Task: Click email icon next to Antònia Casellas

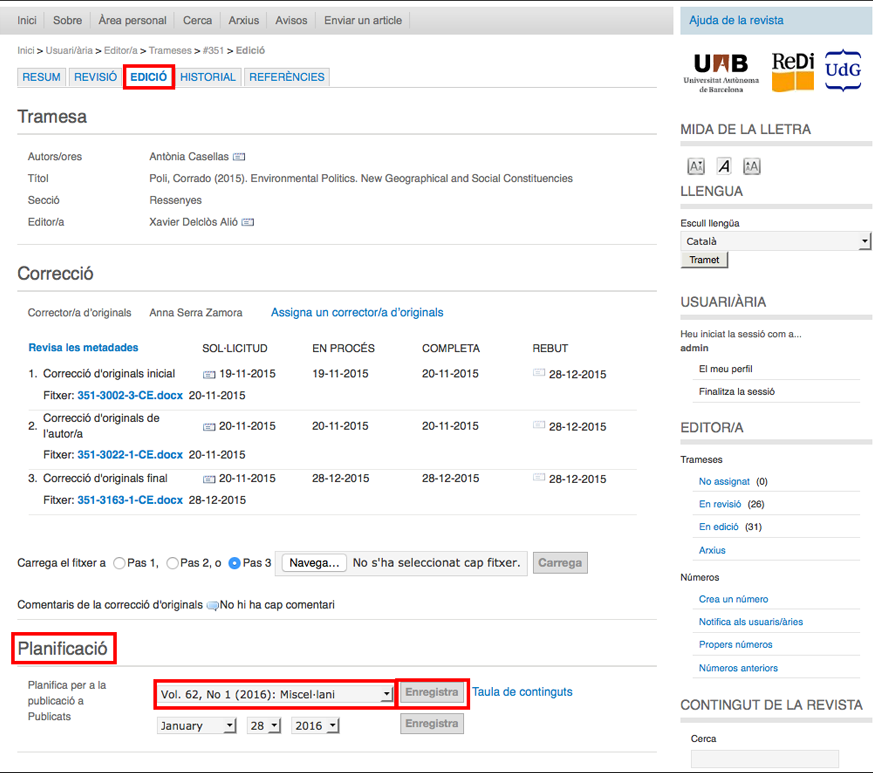Action: (239, 157)
